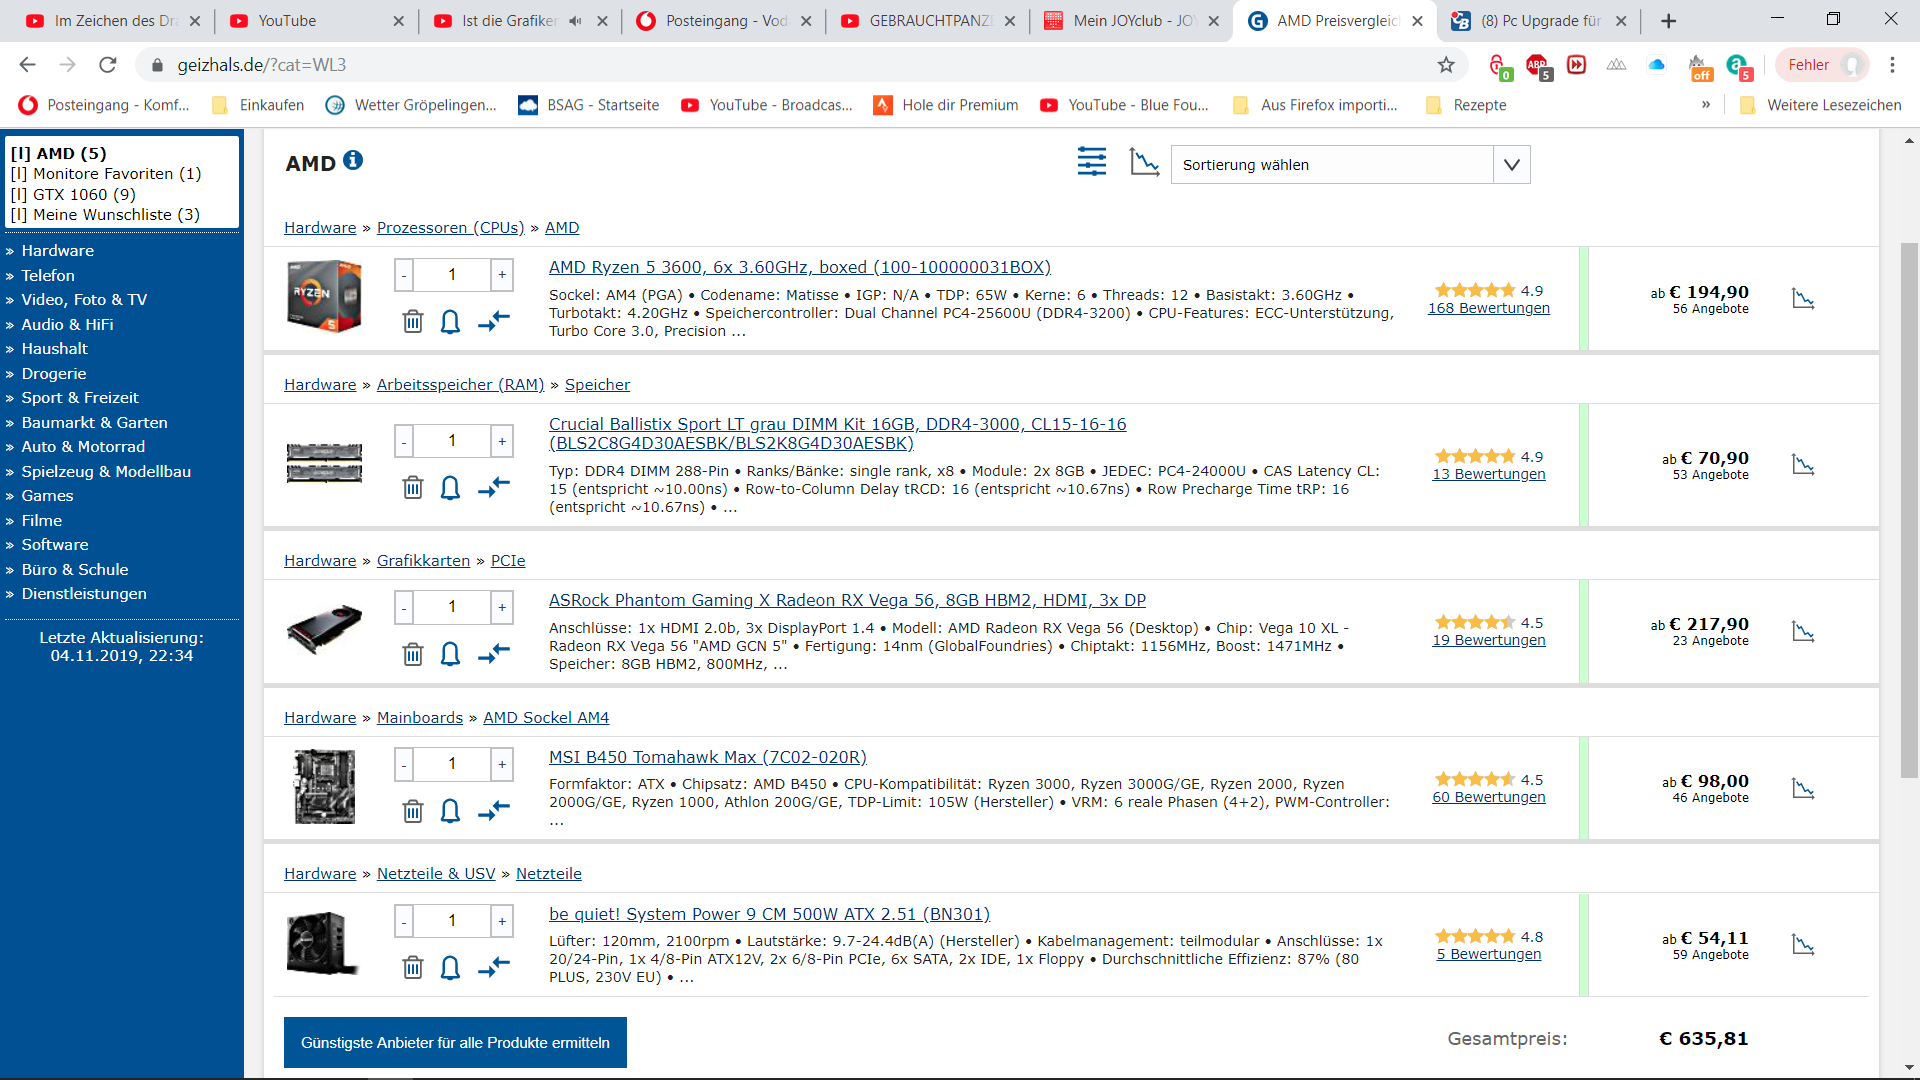Switch to list view icon beside sorting
Viewport: 1920px width, 1080px height.
pyautogui.click(x=1091, y=162)
